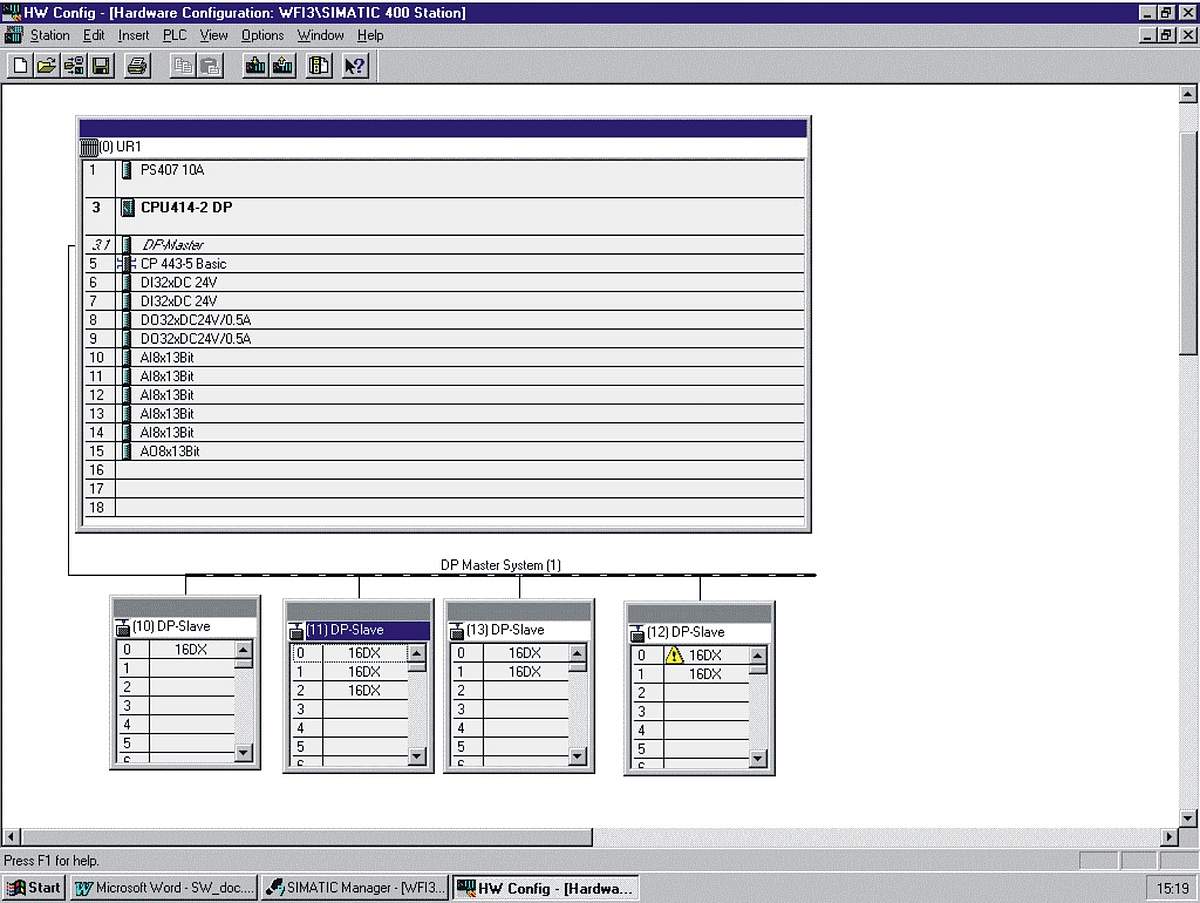Switch to Microsoft Word taskbar button
Viewport: 1200px width, 903px height.
(x=165, y=887)
